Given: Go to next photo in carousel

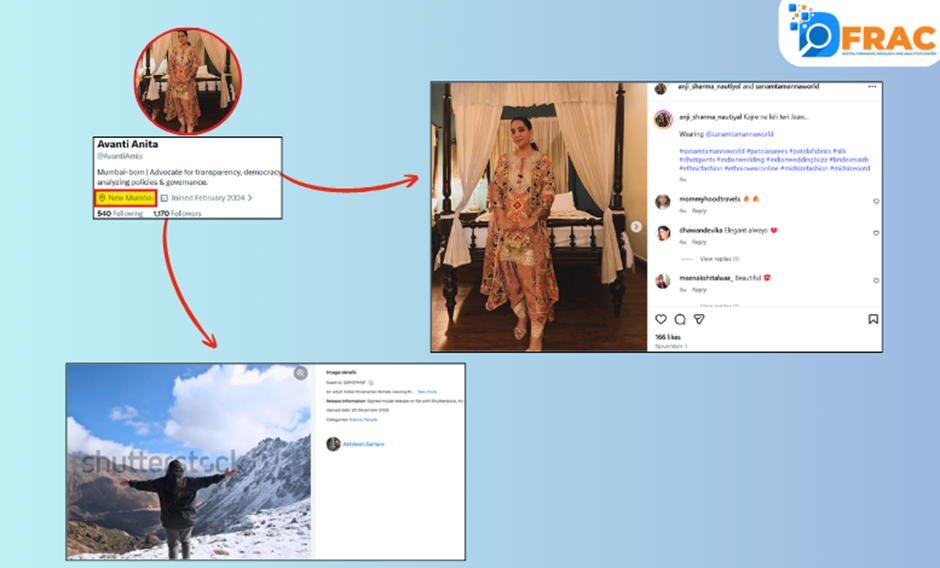Looking at the screenshot, I should tap(636, 226).
